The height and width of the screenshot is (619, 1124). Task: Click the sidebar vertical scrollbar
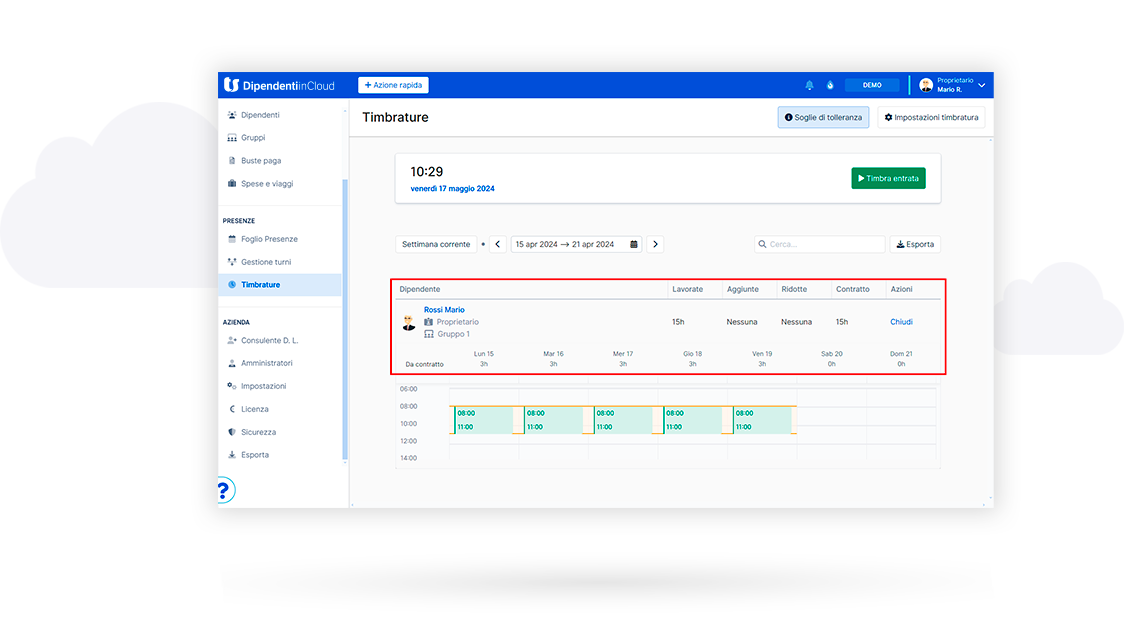(345, 319)
